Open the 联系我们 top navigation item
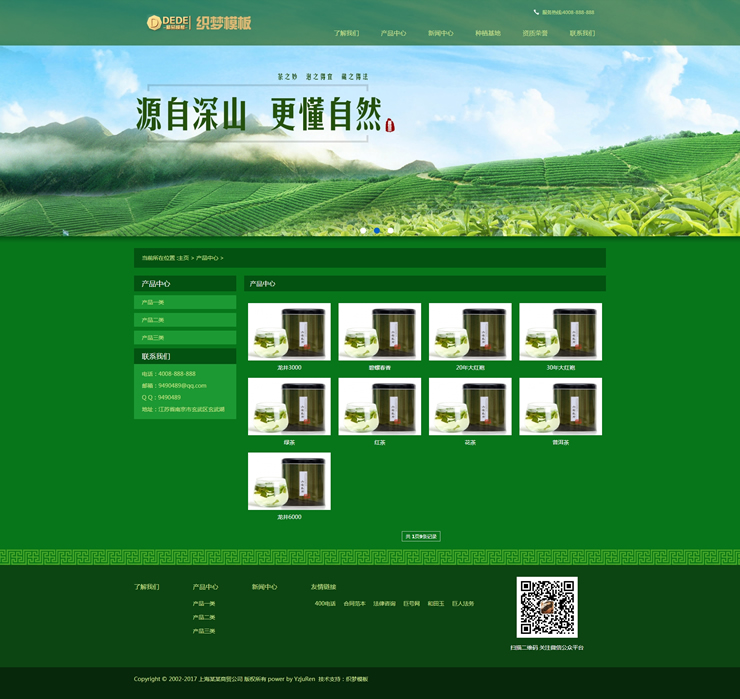Image resolution: width=740 pixels, height=699 pixels. pos(582,33)
